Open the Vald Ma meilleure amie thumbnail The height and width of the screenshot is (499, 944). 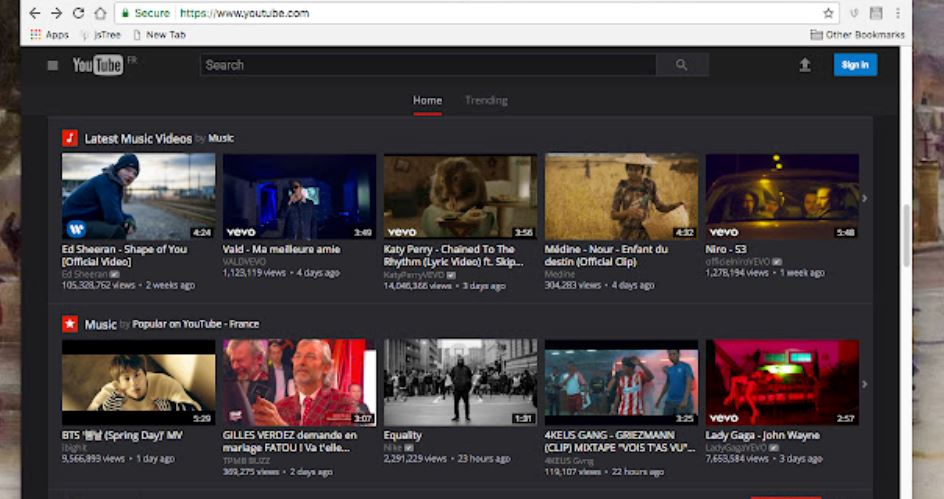coord(299,196)
